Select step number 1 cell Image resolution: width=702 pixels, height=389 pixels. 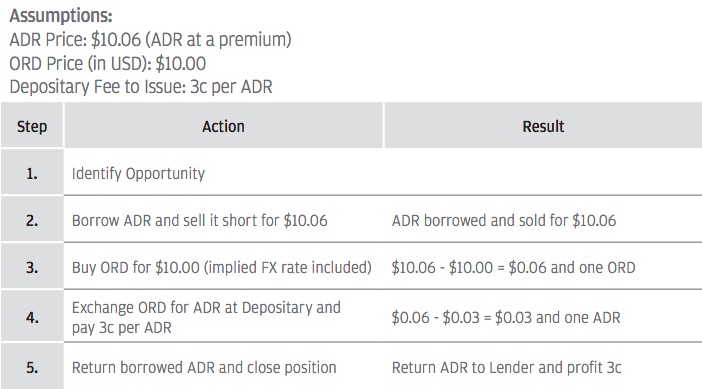(32, 173)
